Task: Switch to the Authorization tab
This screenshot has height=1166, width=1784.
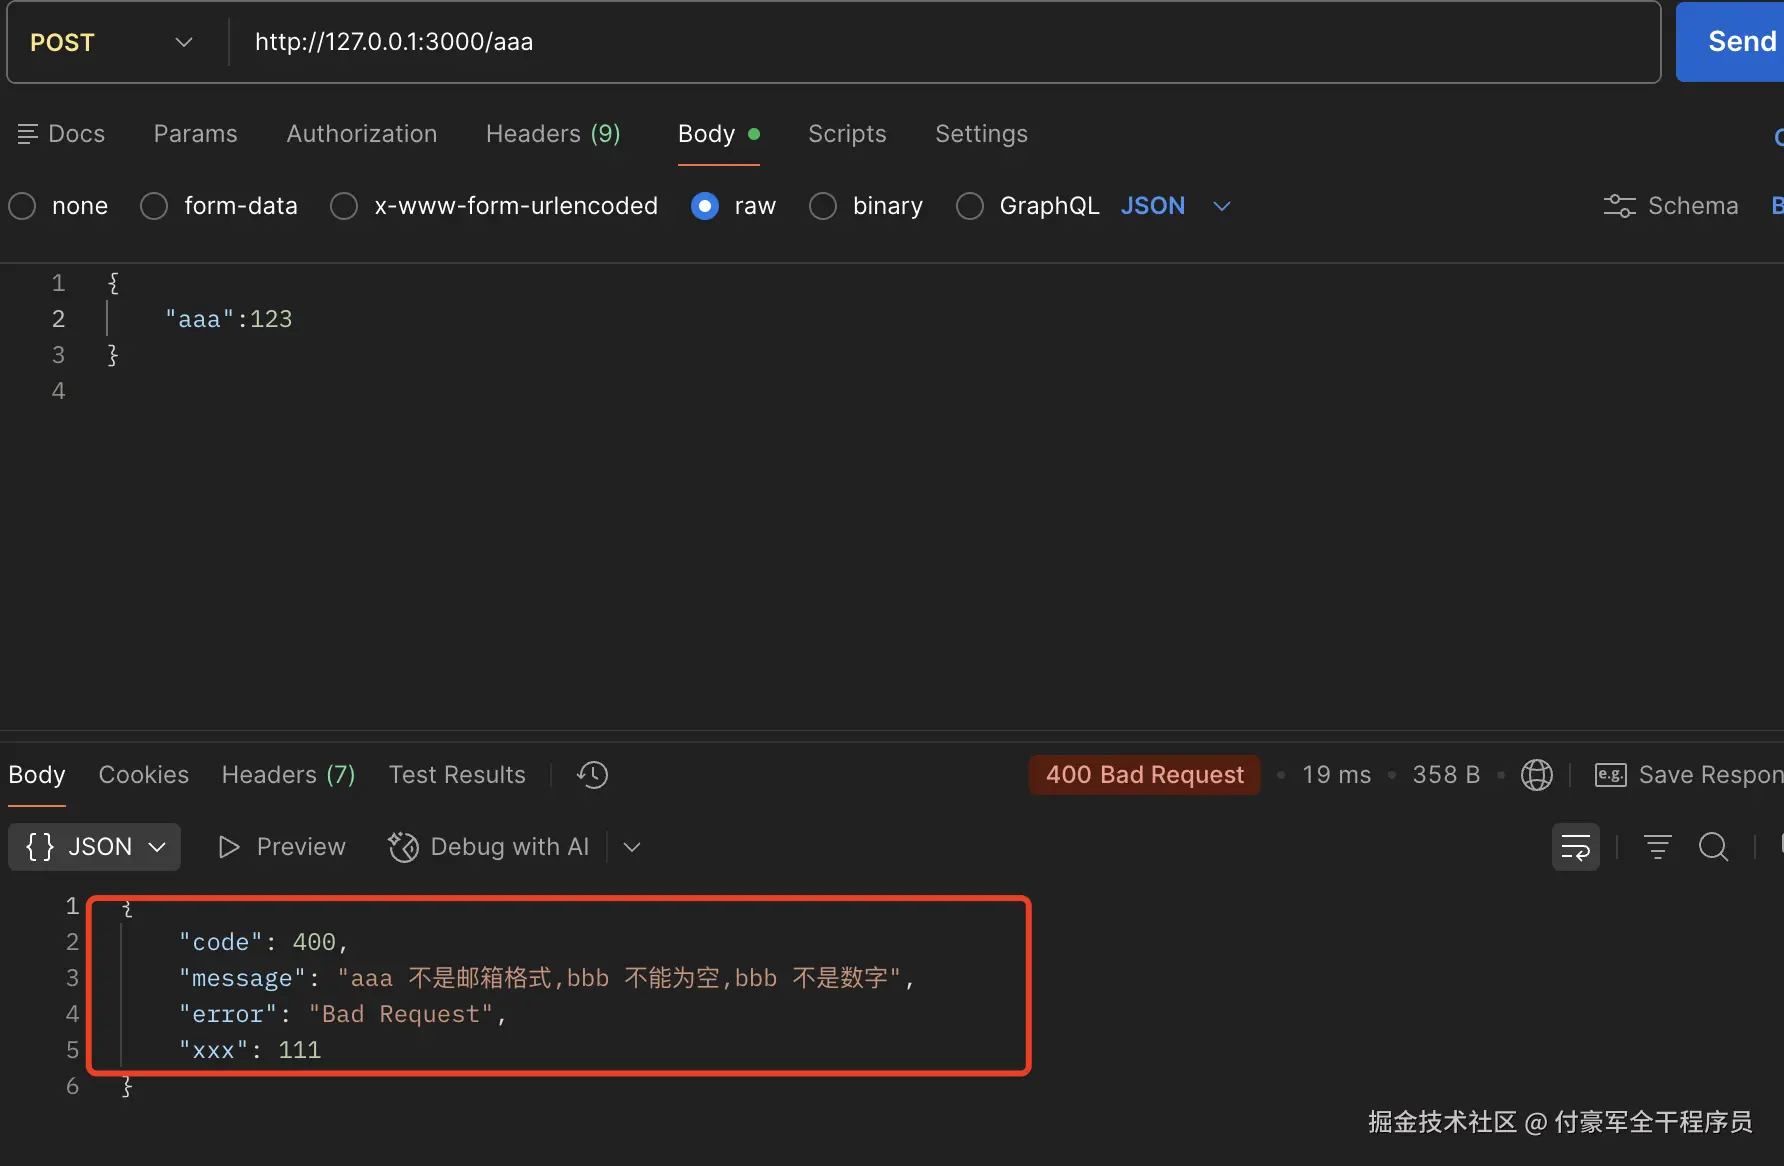Action: [362, 134]
